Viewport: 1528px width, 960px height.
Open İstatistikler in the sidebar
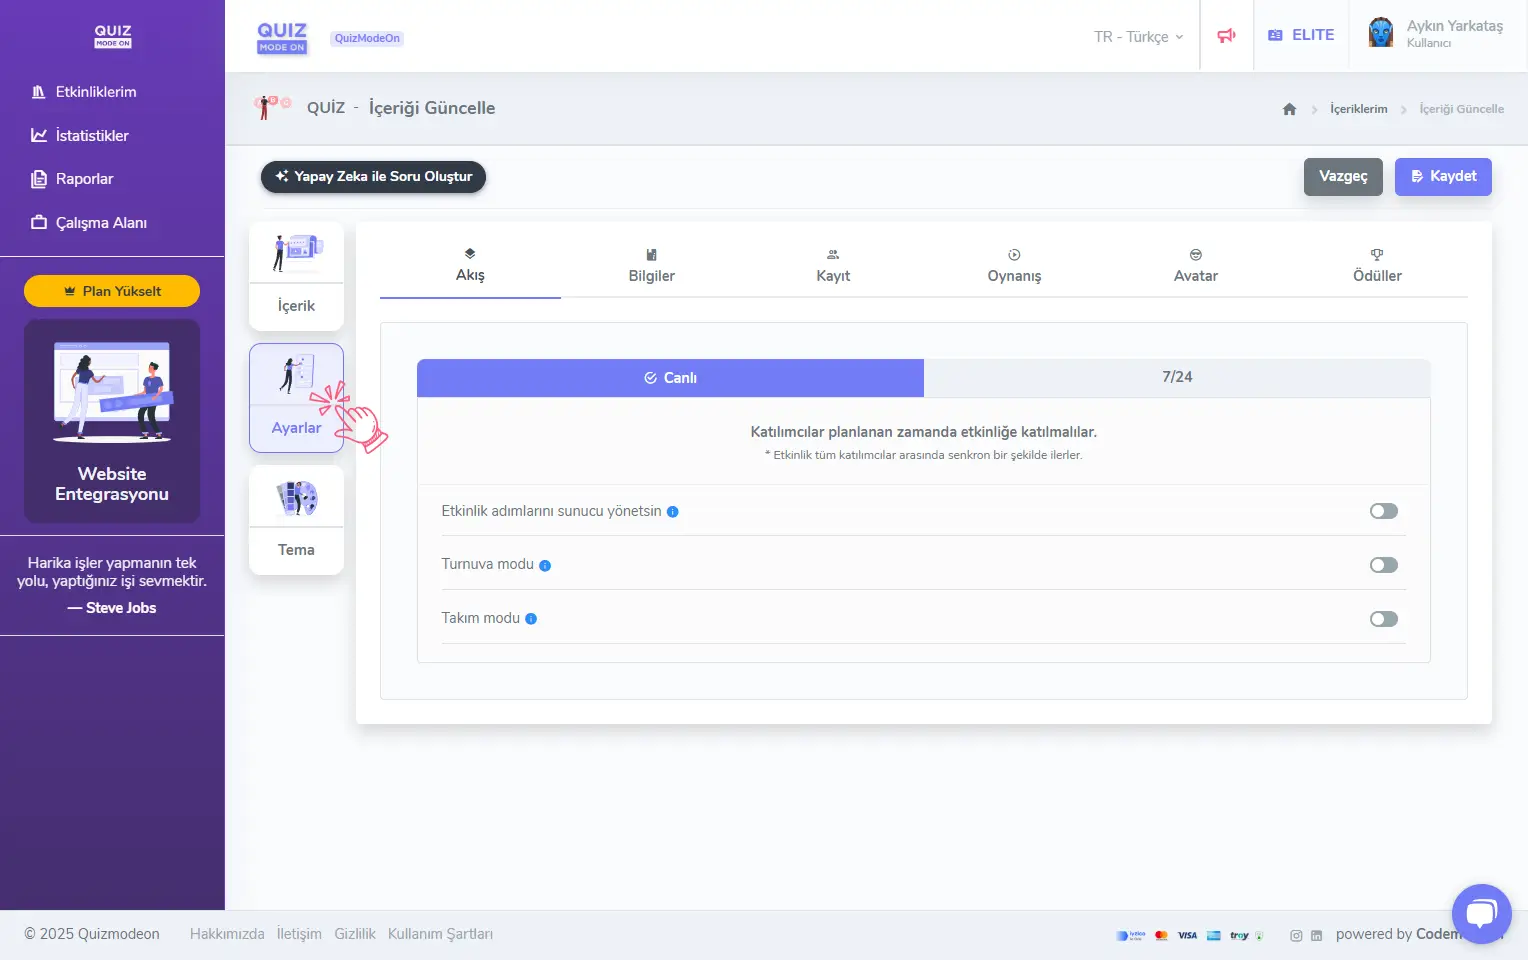[91, 136]
